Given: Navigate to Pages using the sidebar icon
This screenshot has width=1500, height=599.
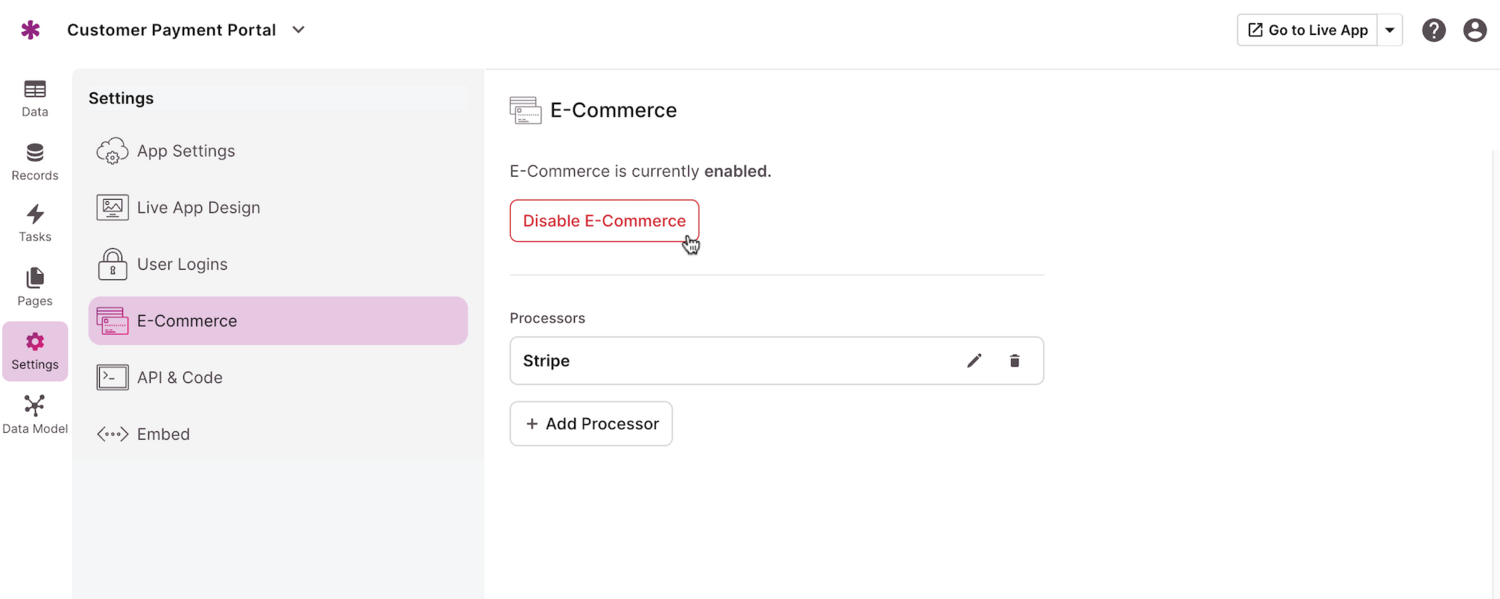Looking at the screenshot, I should click(x=34, y=286).
